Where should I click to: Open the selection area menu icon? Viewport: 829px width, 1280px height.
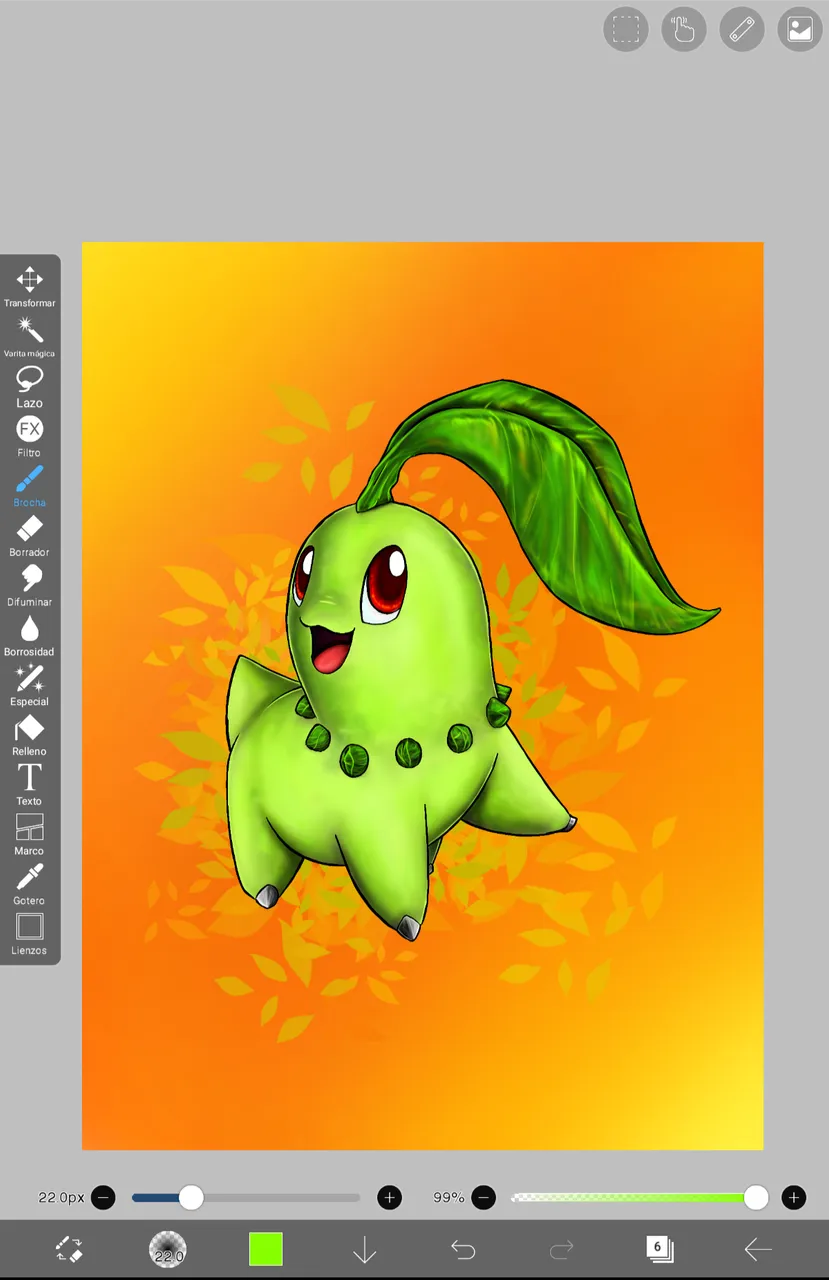pos(626,29)
